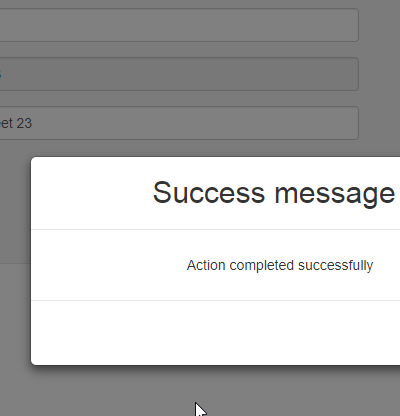Click the "Success message" dialog heading
Image resolution: width=400 pixels, height=416 pixels.
(x=274, y=193)
